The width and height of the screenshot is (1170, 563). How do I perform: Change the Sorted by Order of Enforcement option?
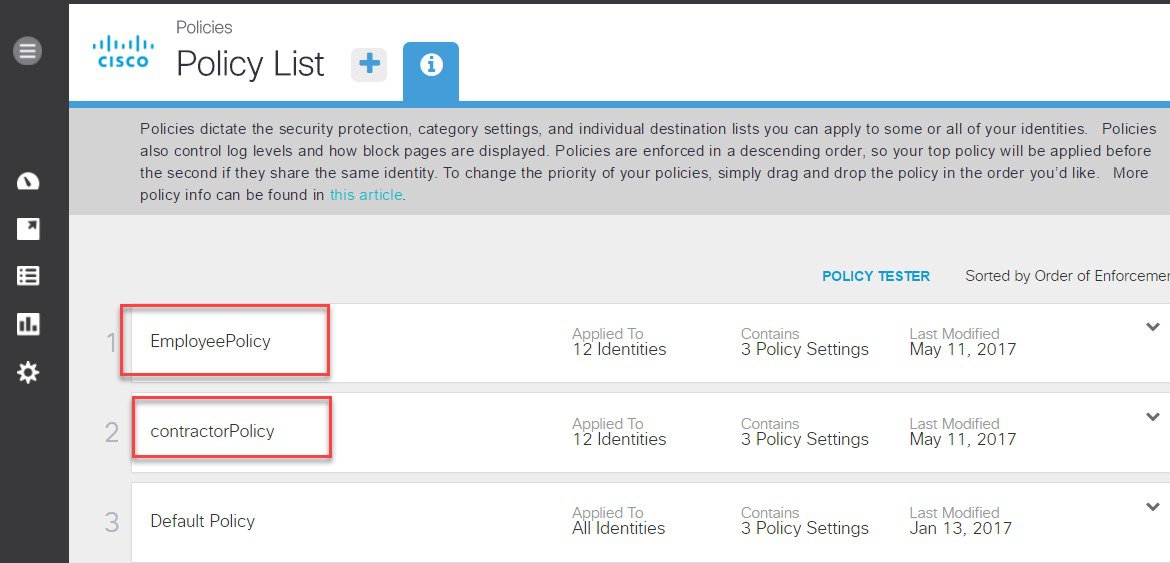click(x=1067, y=276)
